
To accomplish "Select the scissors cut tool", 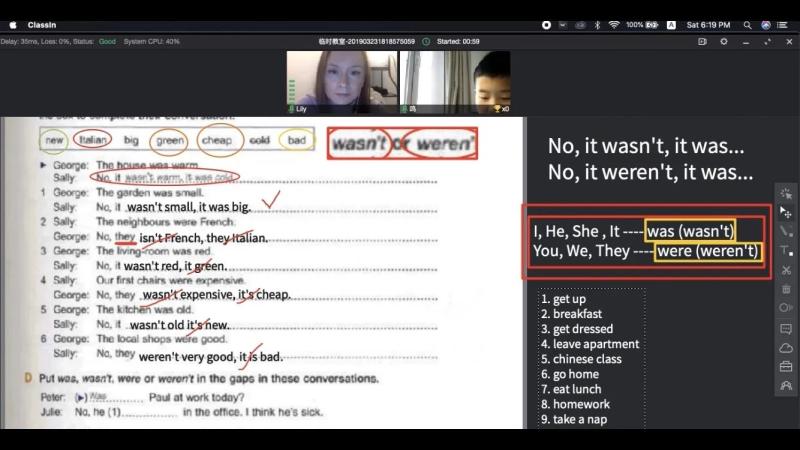I will 786,270.
